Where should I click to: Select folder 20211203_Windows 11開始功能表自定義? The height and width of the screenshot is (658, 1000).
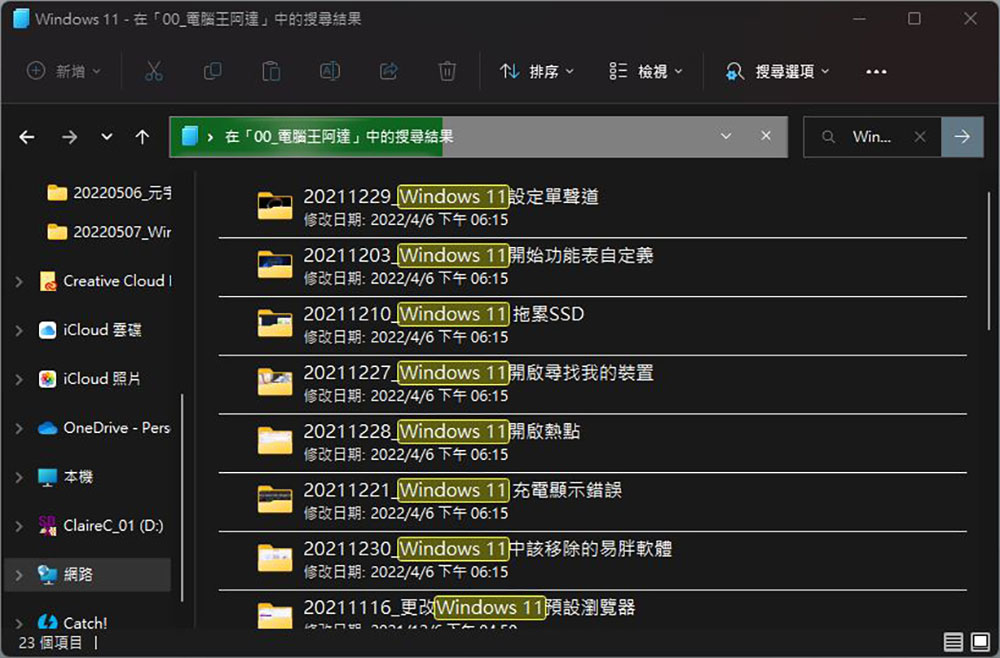(592, 267)
